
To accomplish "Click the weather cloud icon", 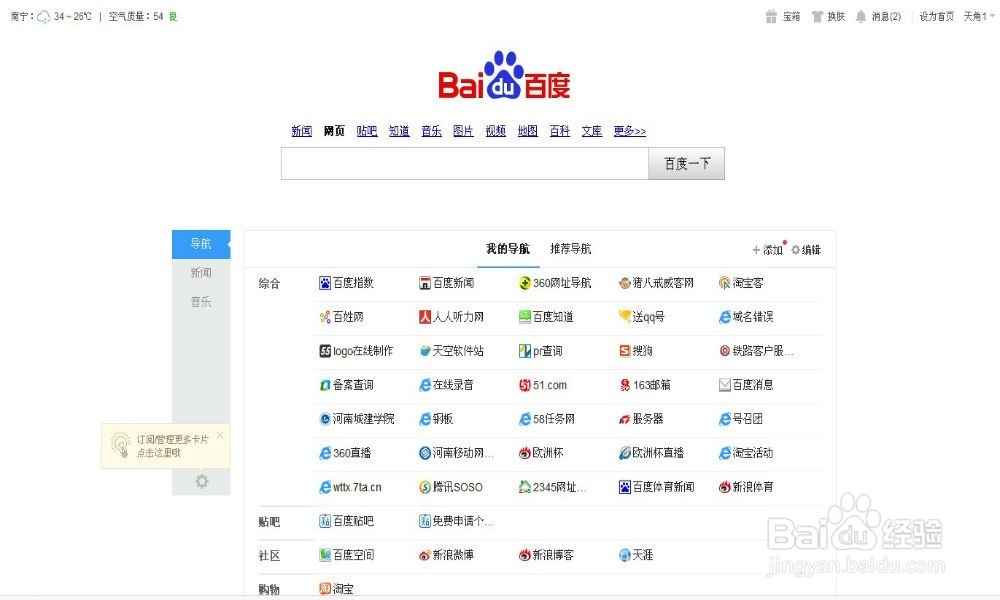I will click(x=43, y=17).
